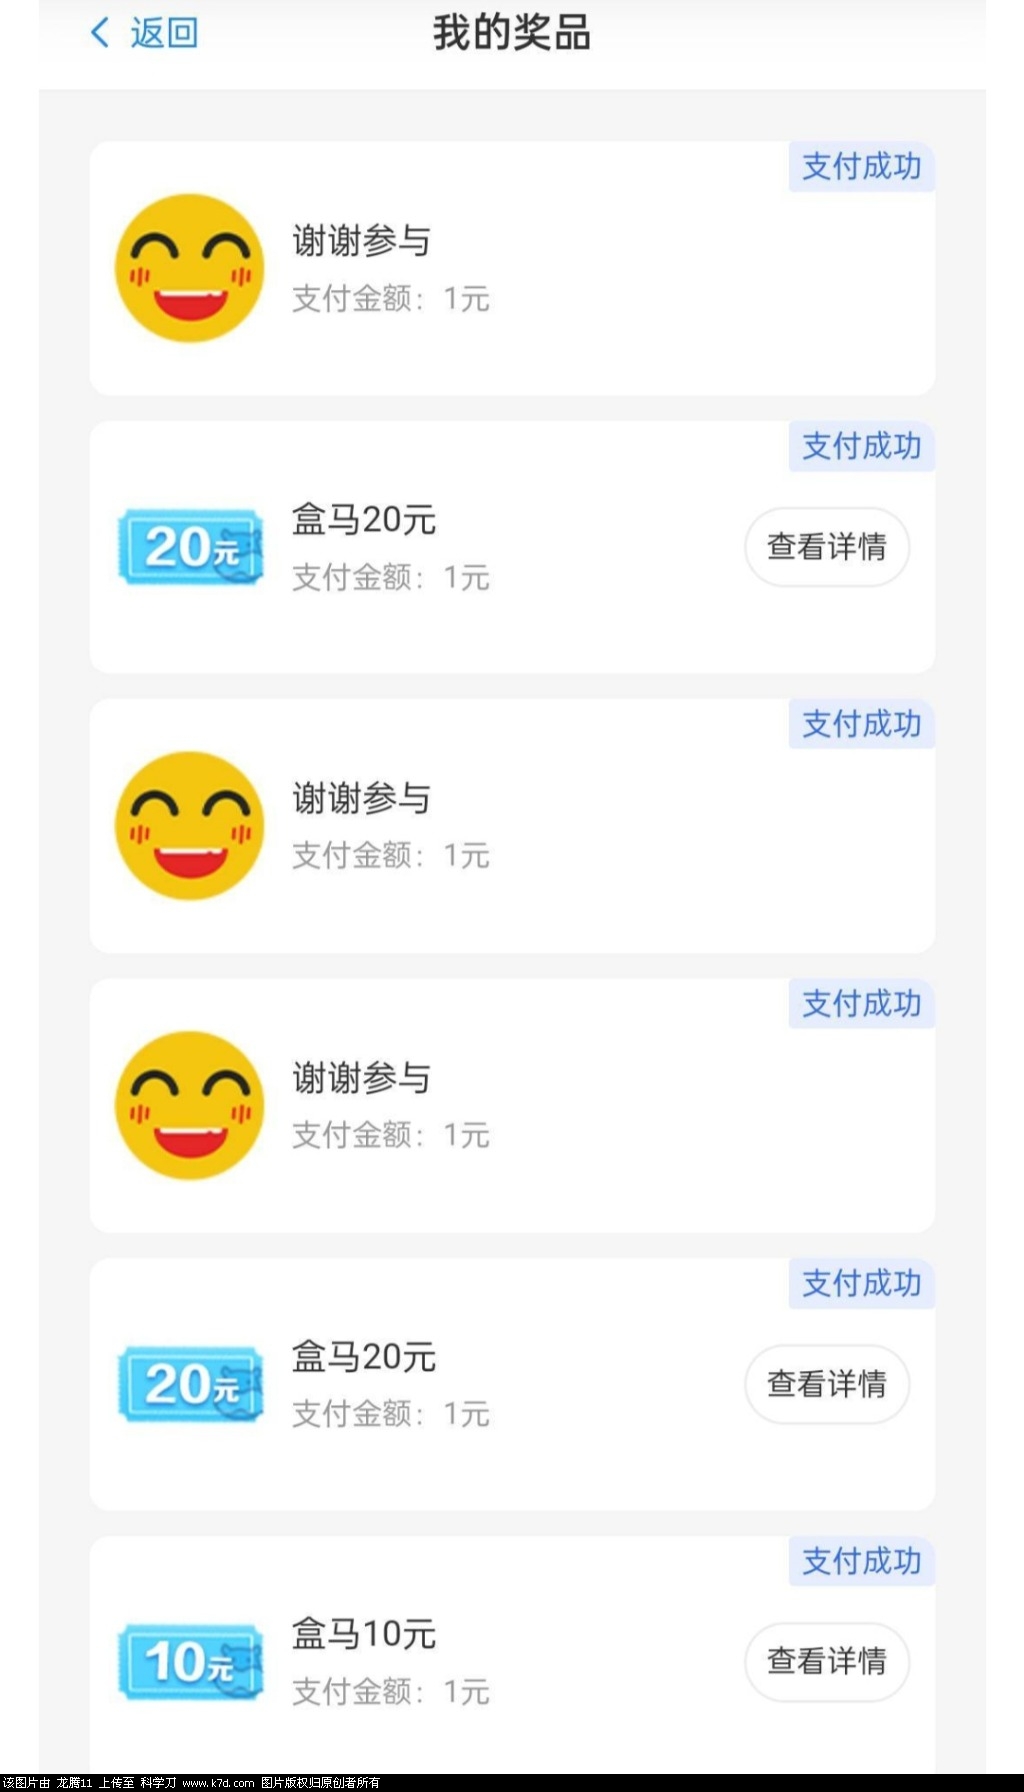Click the first smiley face icon
The height and width of the screenshot is (1792, 1024).
point(190,268)
